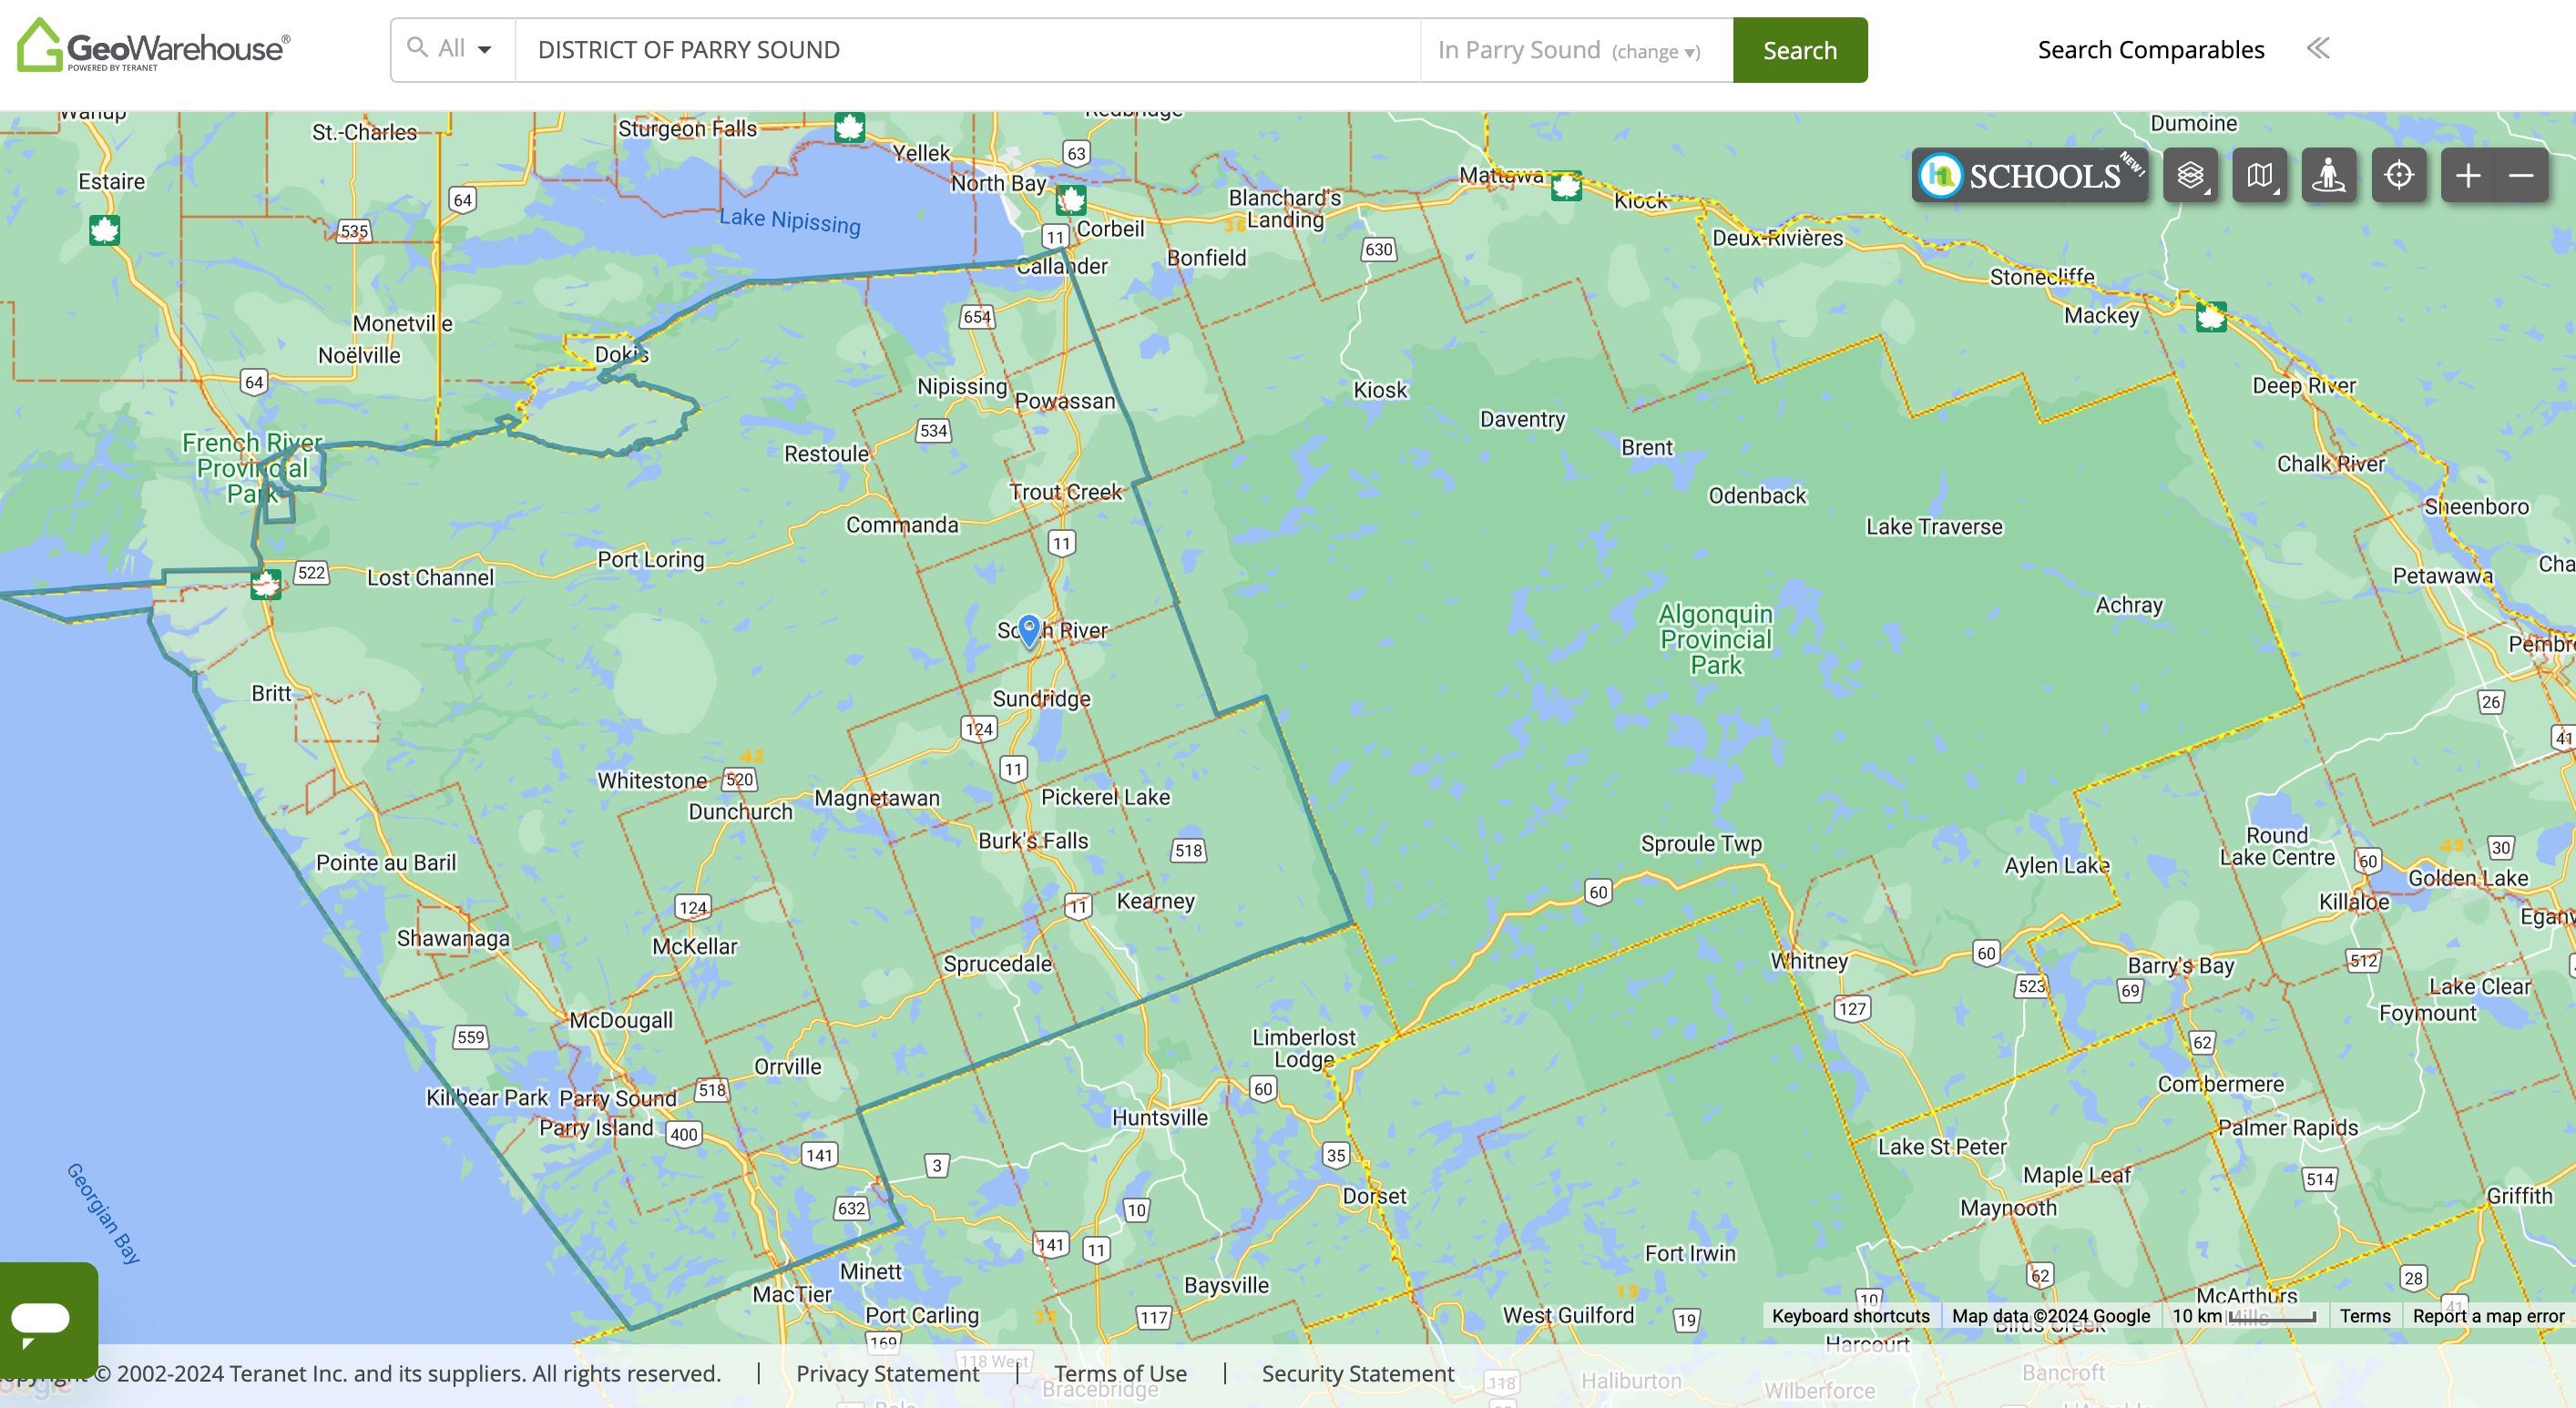The image size is (2576, 1408).
Task: Click the French River Provincial Park label
Action: pyautogui.click(x=252, y=468)
